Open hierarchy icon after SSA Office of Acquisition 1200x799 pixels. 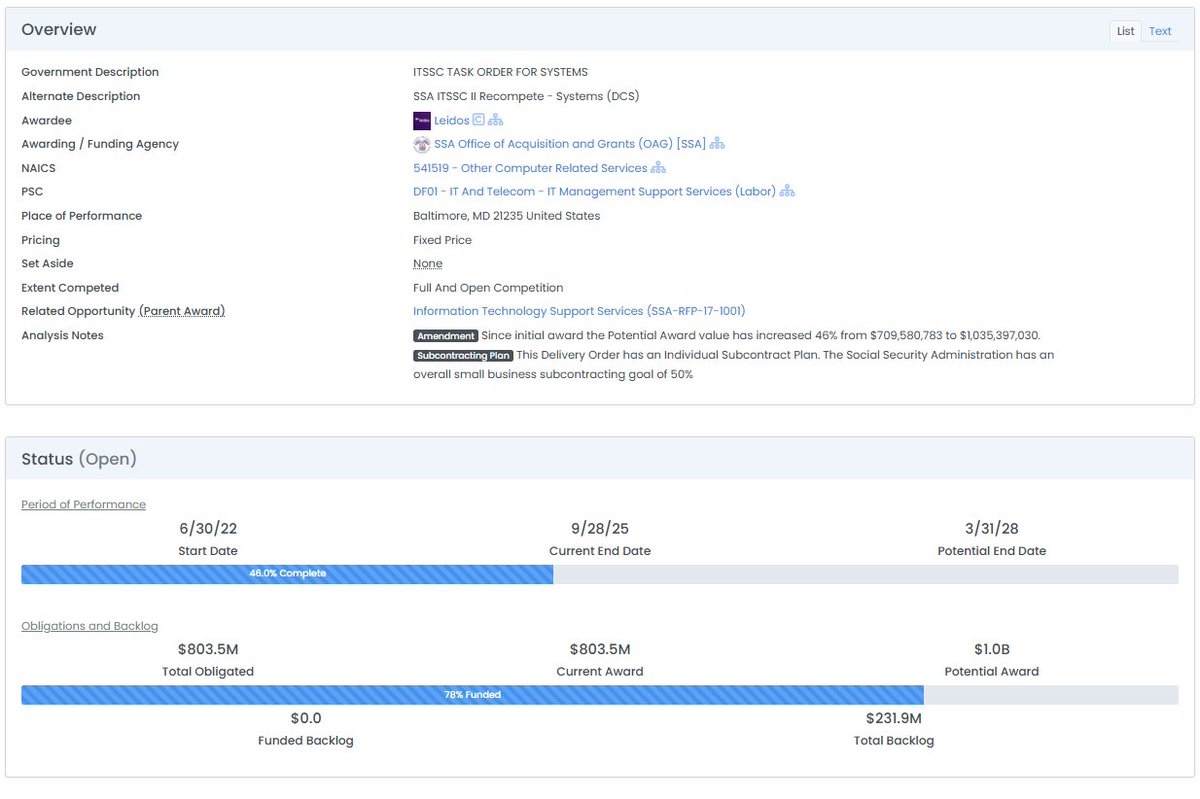[x=717, y=144]
